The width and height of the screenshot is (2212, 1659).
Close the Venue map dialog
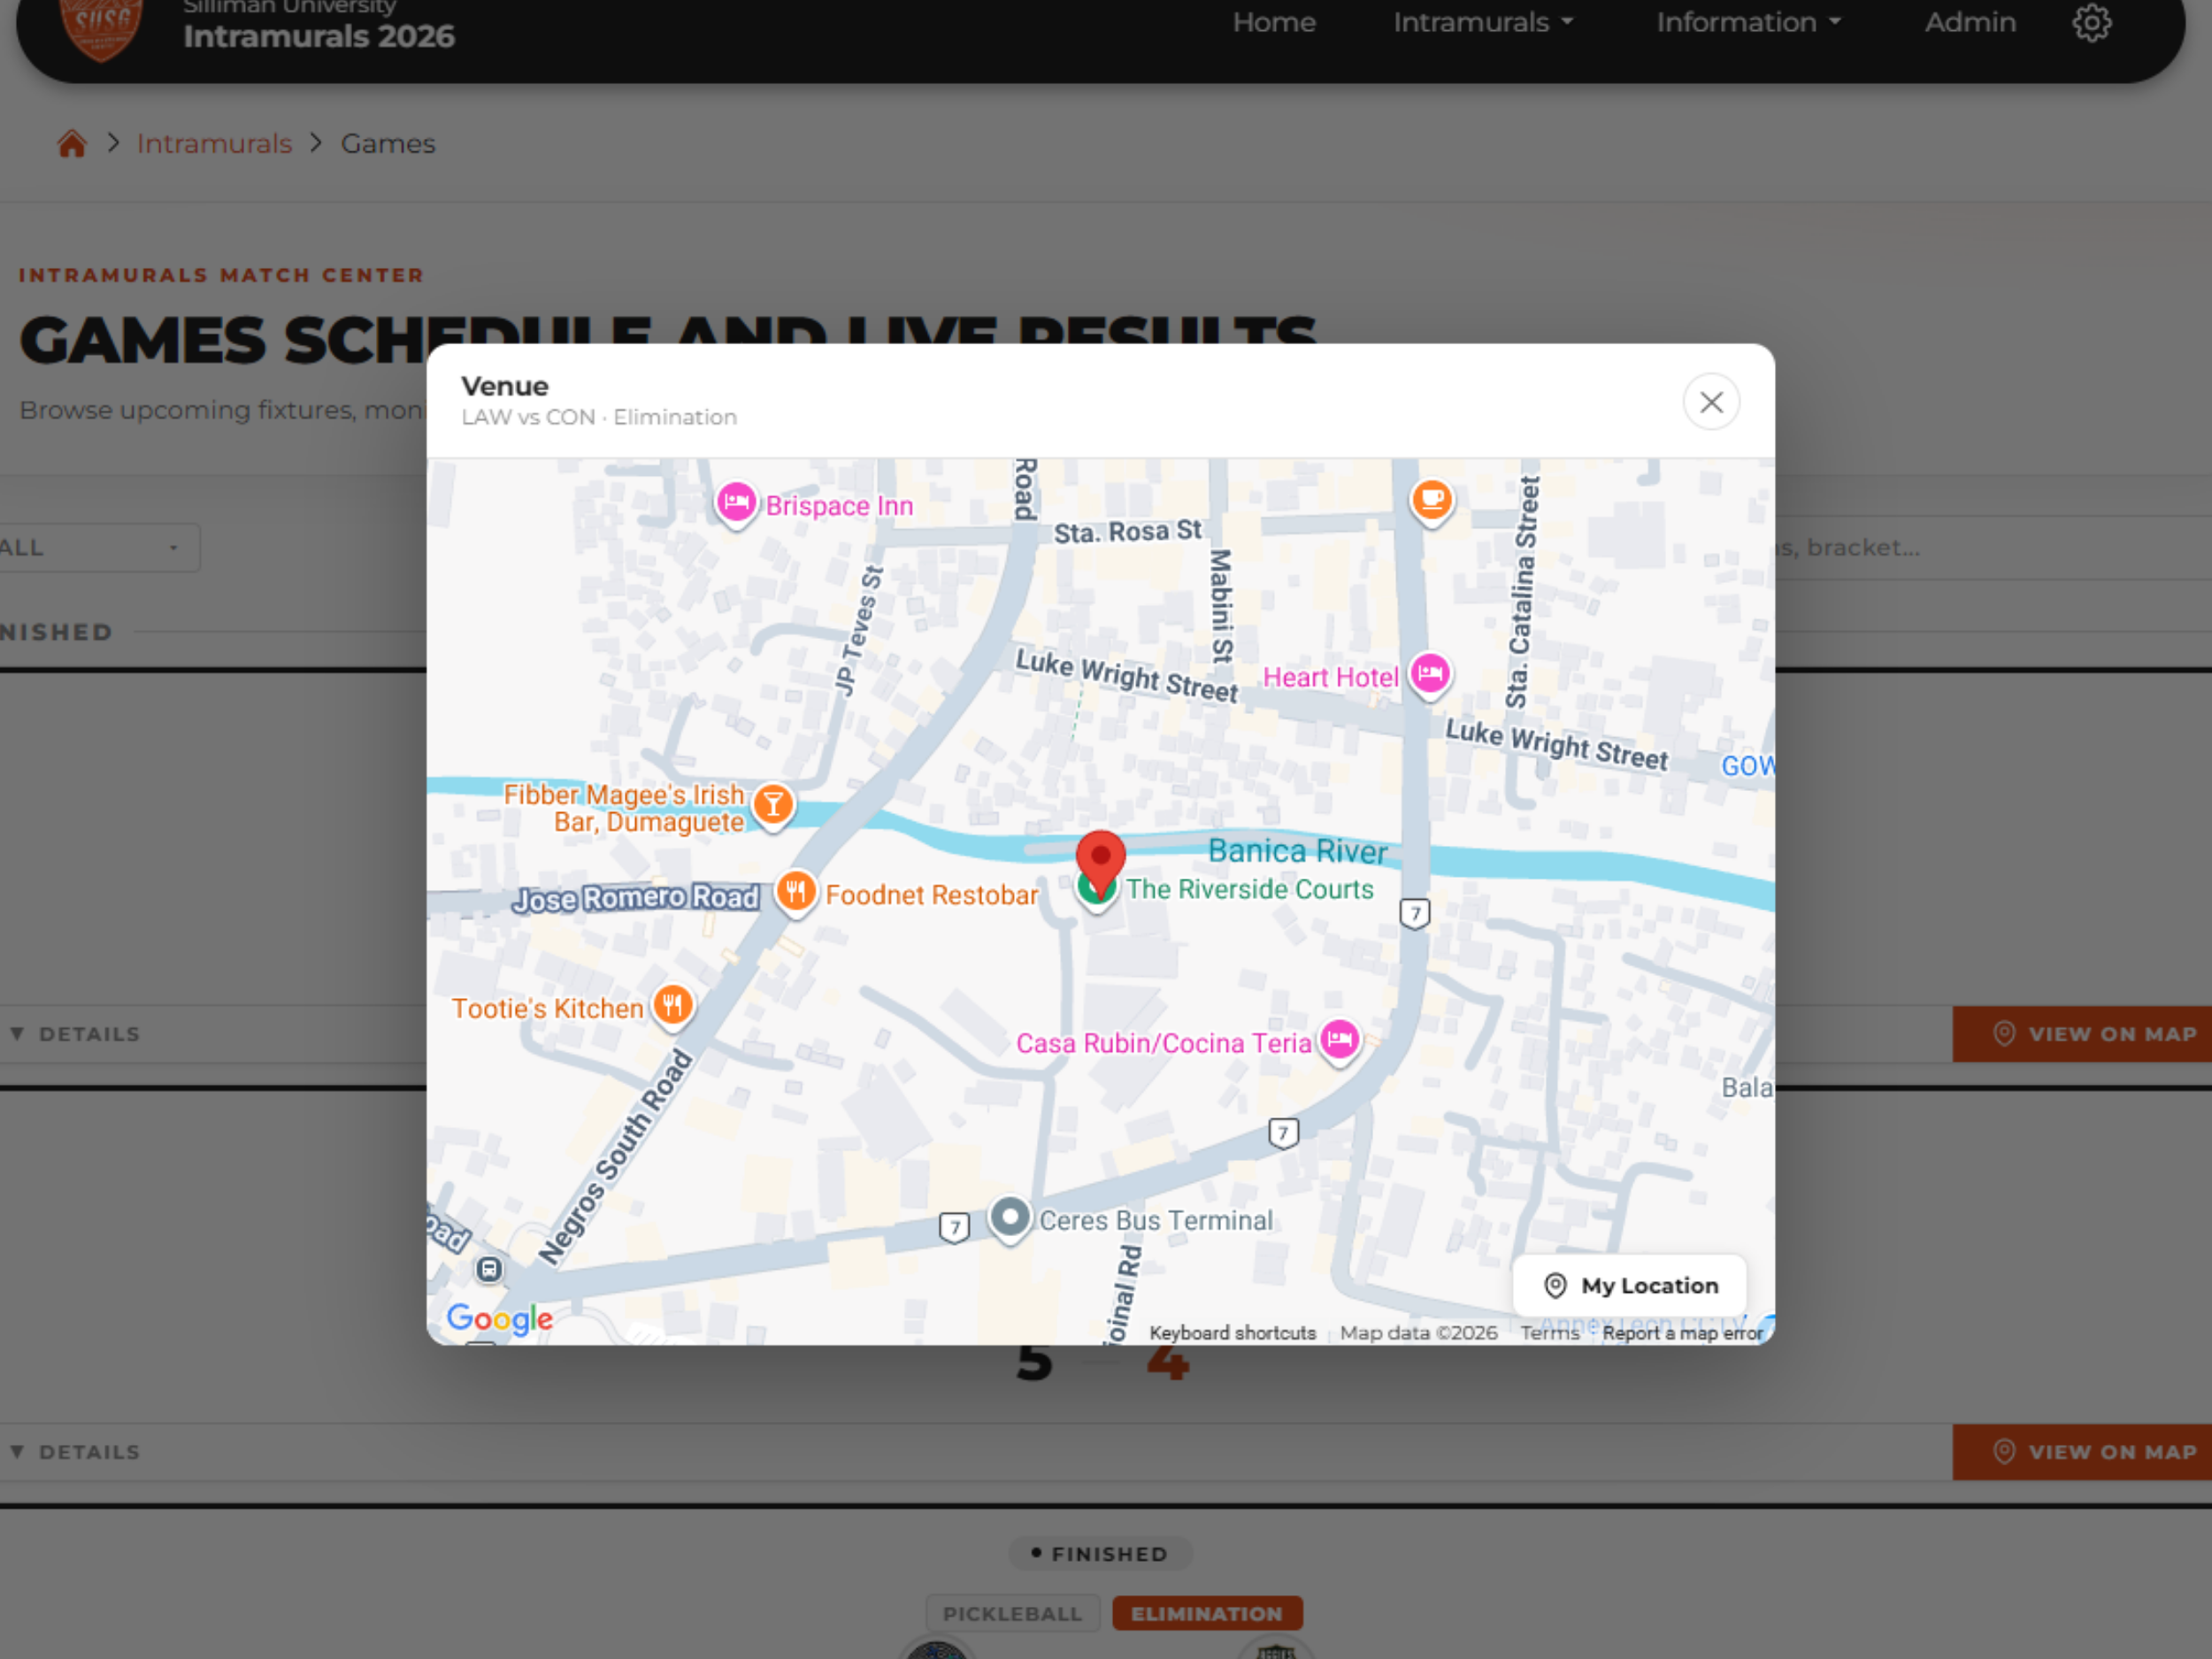coord(1711,402)
